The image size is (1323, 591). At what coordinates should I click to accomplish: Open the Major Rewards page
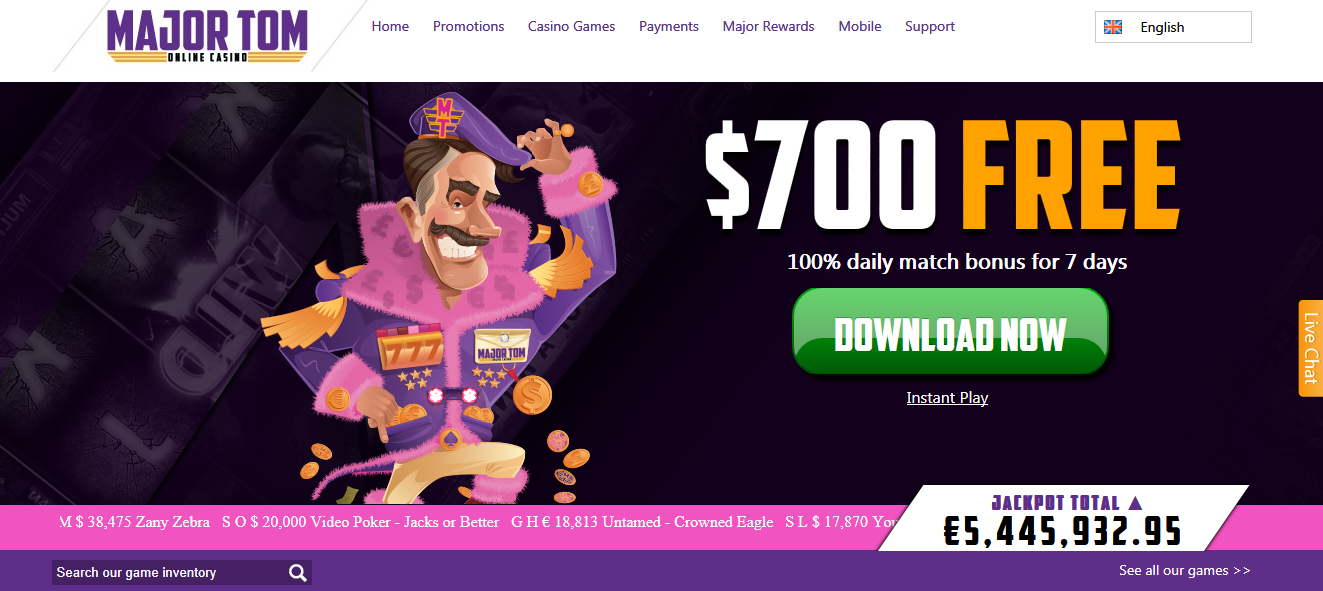768,27
